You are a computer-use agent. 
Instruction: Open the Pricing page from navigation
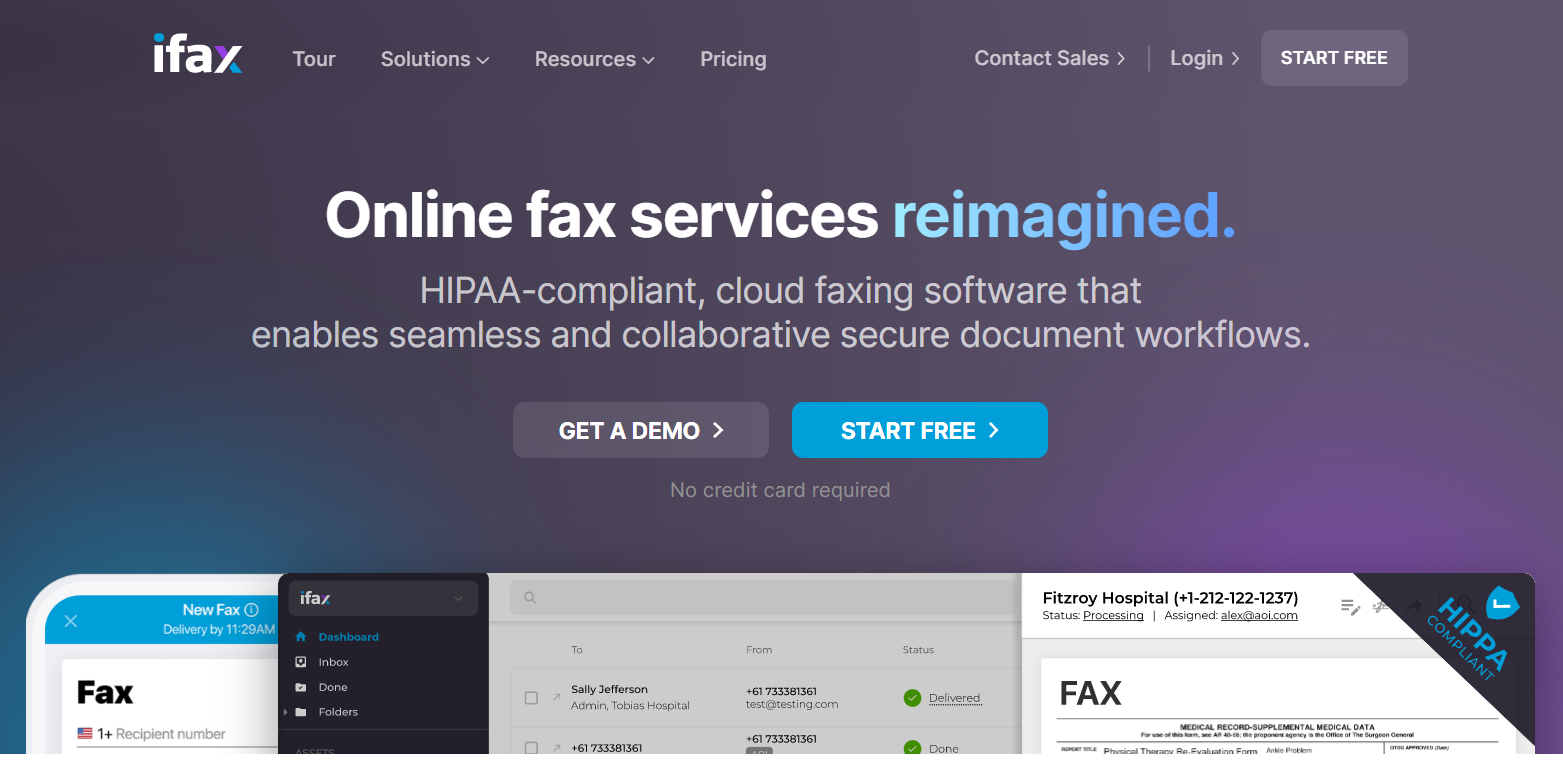click(733, 59)
